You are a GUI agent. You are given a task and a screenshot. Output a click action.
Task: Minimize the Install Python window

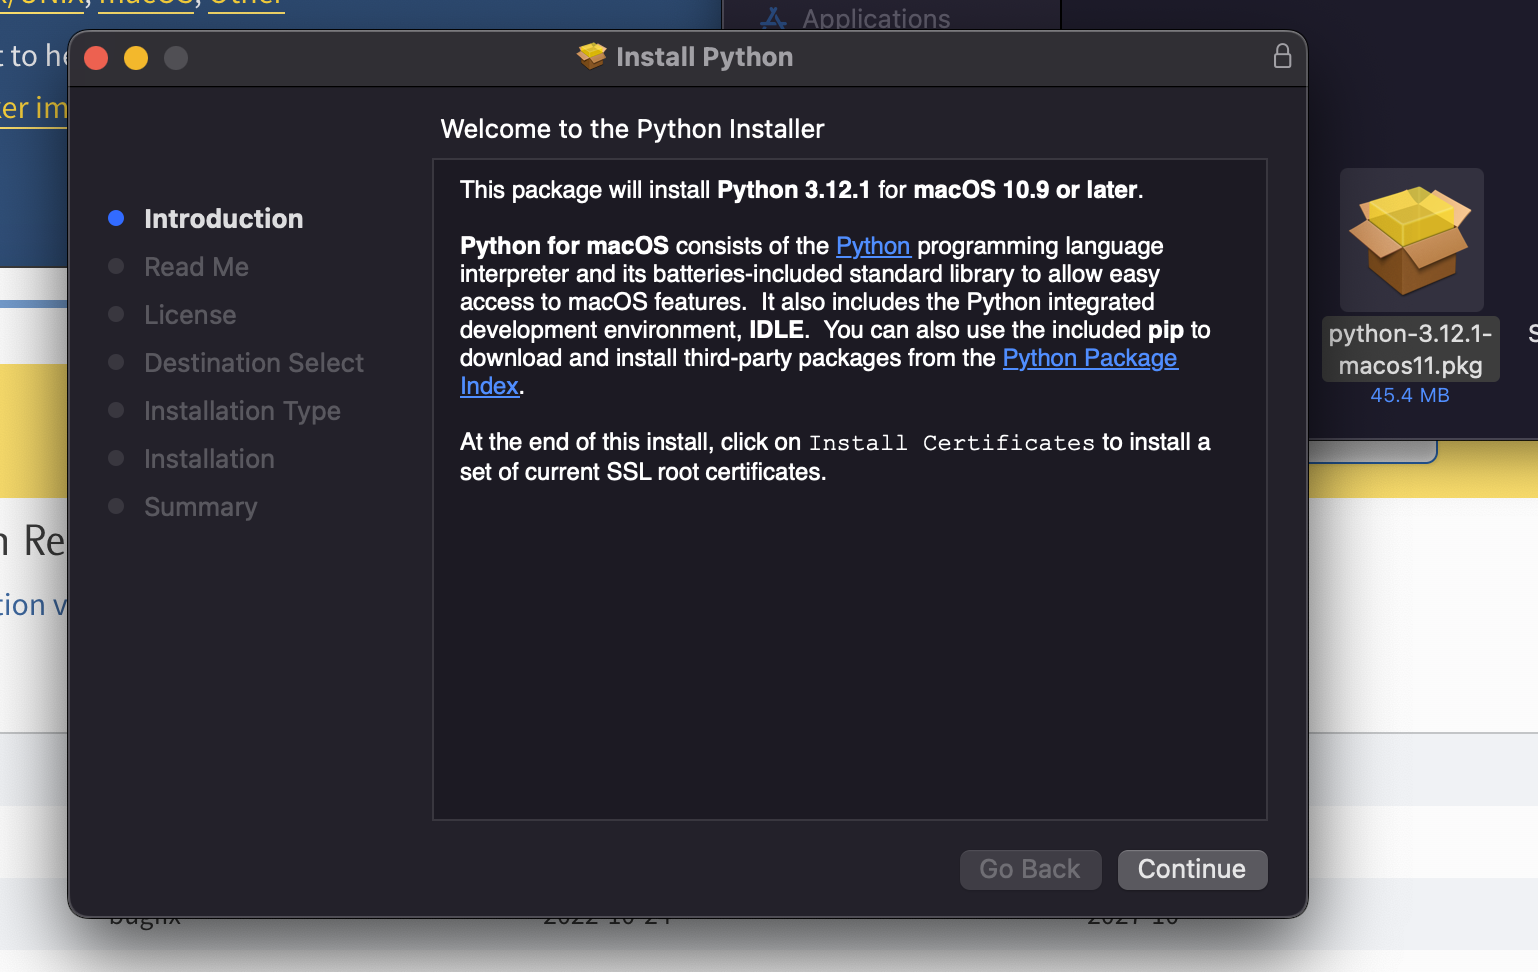pos(136,58)
